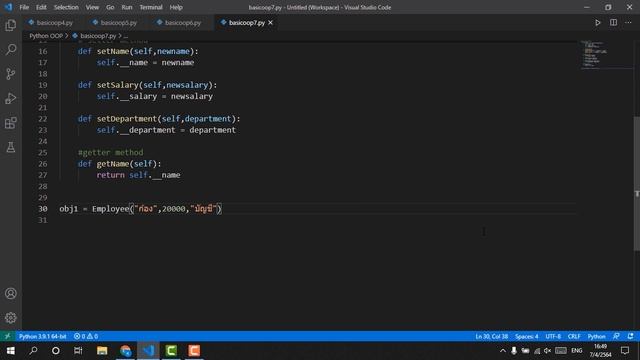This screenshot has width=640, height=360.
Task: Click return self.__name line
Action: [x=138, y=175]
